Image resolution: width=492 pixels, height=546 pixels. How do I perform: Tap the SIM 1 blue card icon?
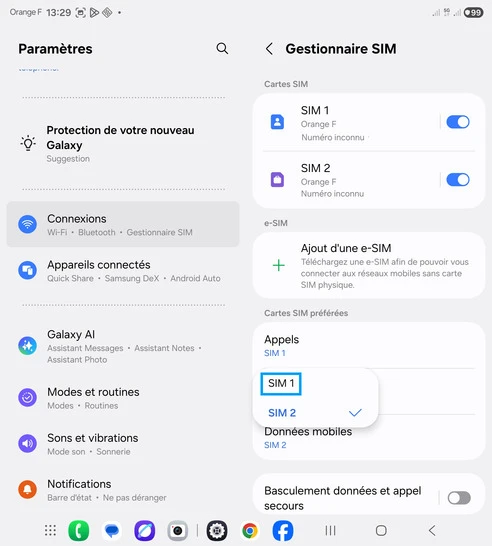[277, 122]
